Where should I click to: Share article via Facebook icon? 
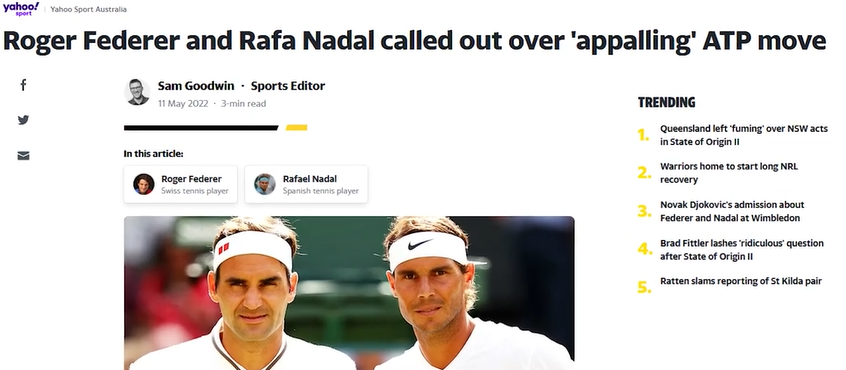(23, 85)
